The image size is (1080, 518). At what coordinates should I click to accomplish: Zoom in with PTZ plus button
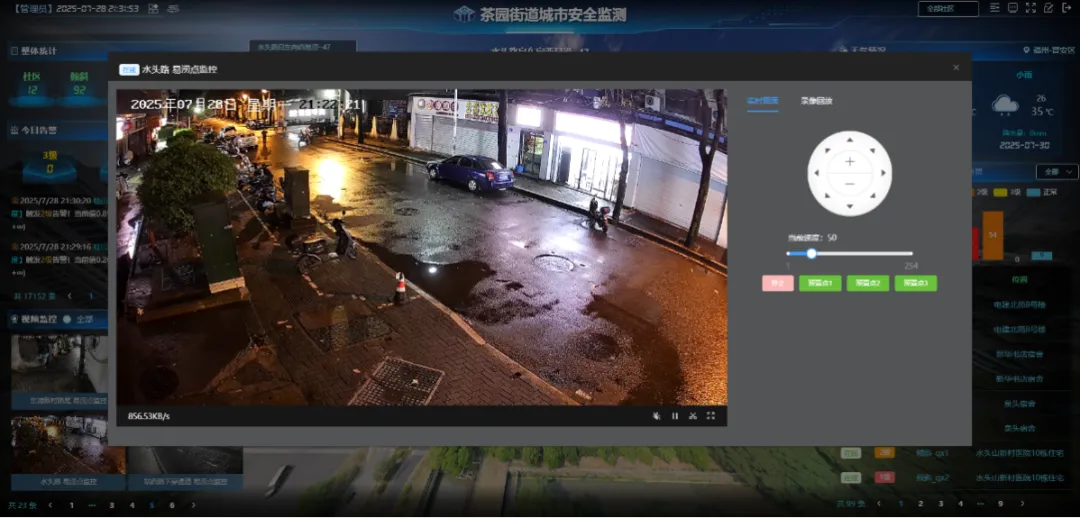pyautogui.click(x=850, y=161)
